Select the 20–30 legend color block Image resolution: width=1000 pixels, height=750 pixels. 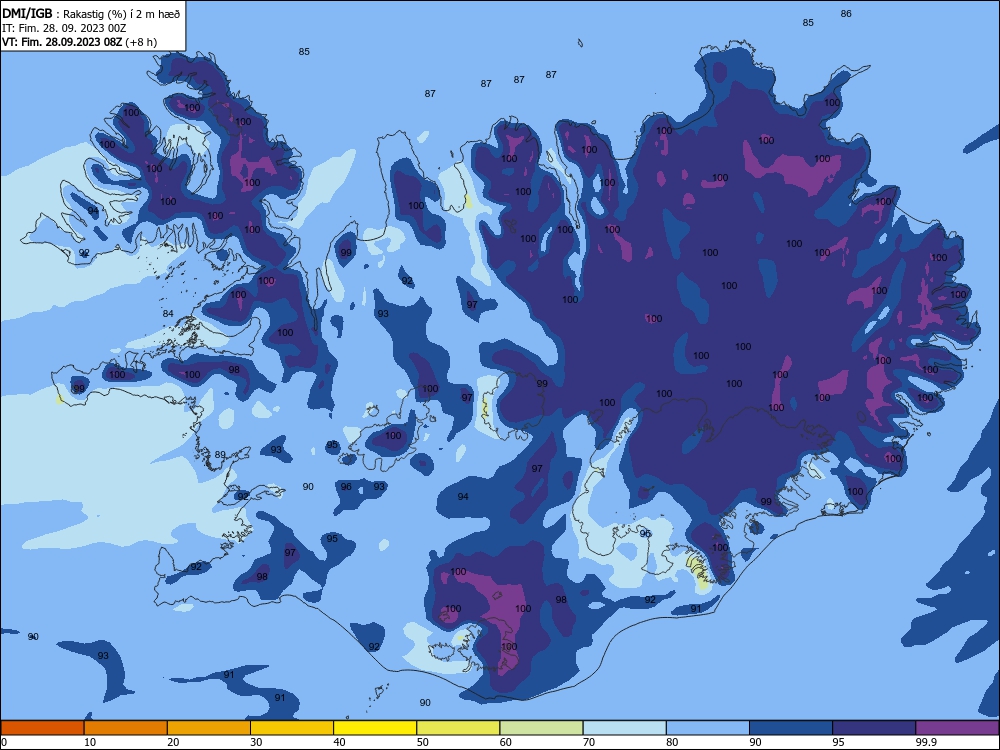pos(209,728)
